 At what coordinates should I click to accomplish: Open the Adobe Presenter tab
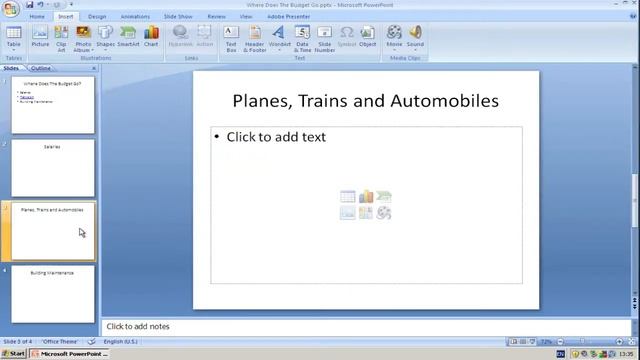289,16
